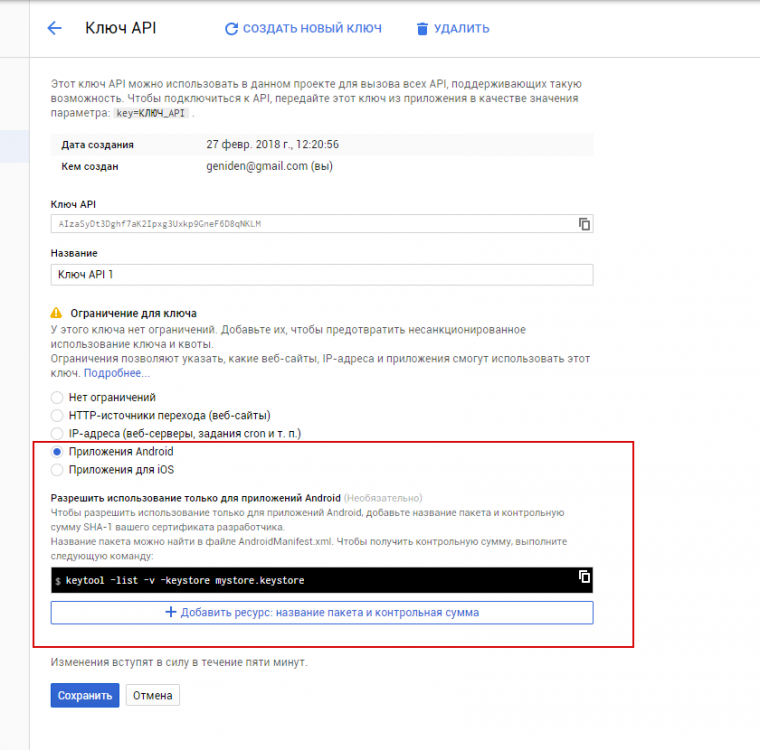Screen dimensions: 760x750
Task: Click the trash bin delete icon
Action: [422, 29]
